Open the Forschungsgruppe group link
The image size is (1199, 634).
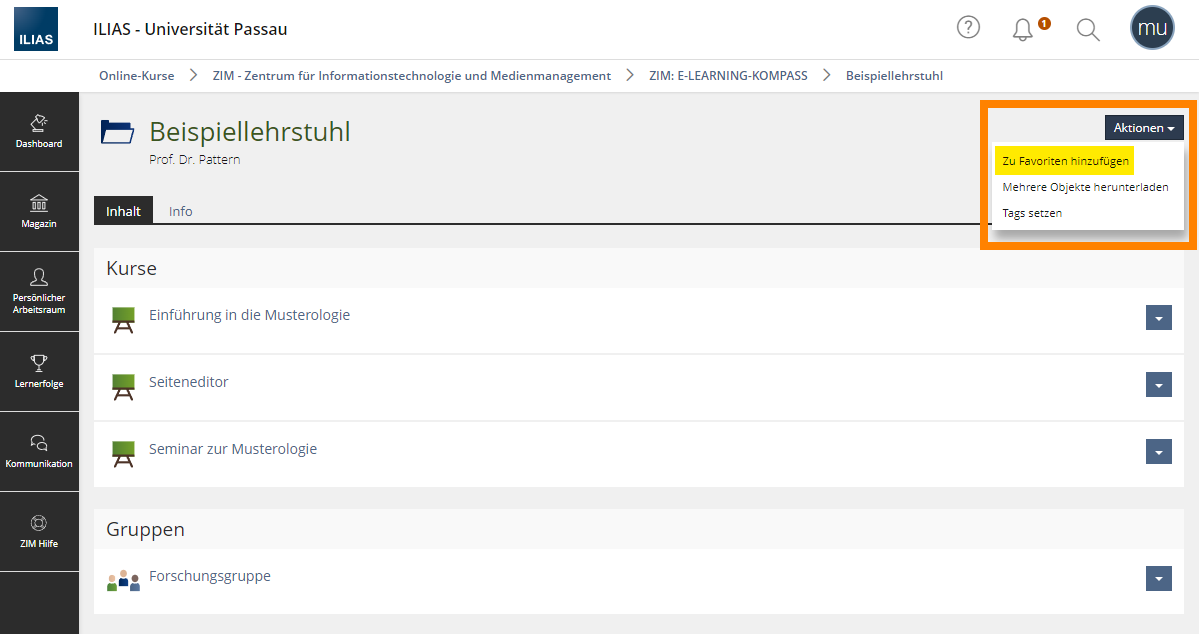click(x=210, y=577)
